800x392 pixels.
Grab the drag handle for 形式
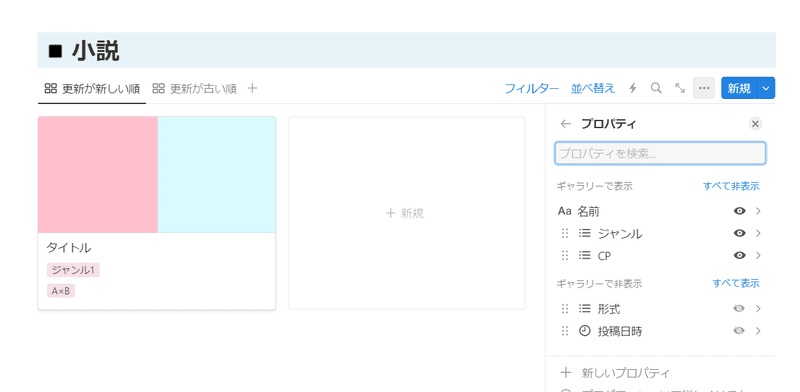(565, 309)
